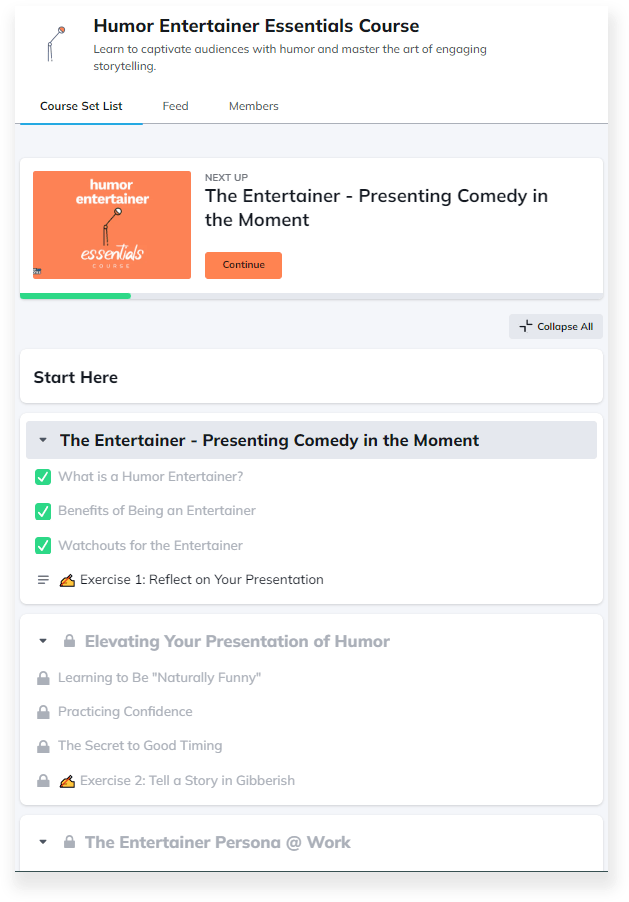Toggle completion for "Benefits of Being an Entertainer"
Viewport: 629px width, 902px height.
tap(42, 511)
